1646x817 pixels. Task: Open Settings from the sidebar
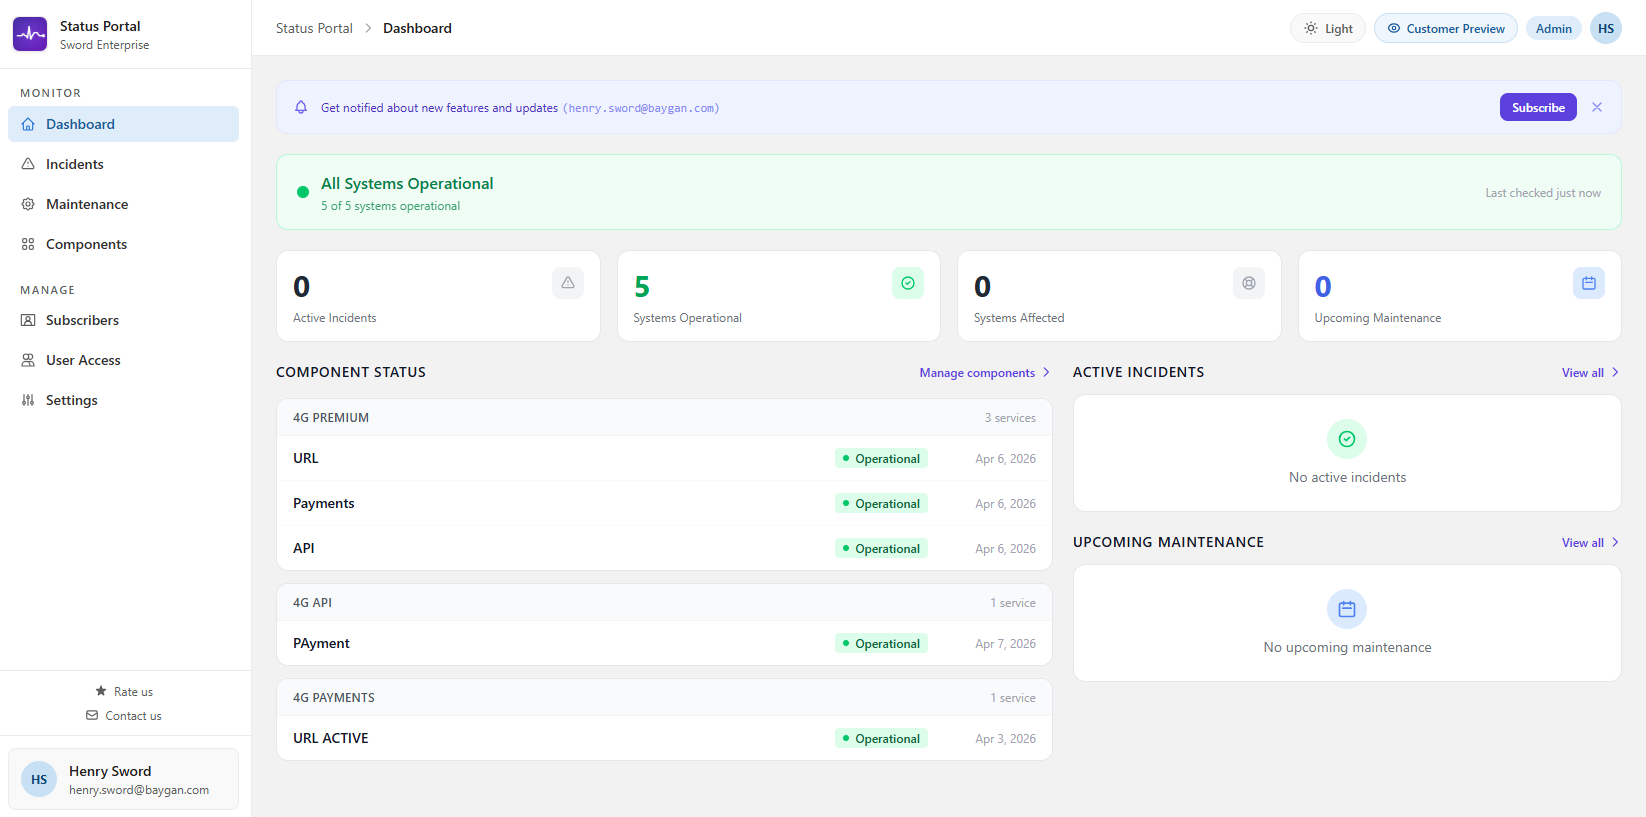point(123,400)
